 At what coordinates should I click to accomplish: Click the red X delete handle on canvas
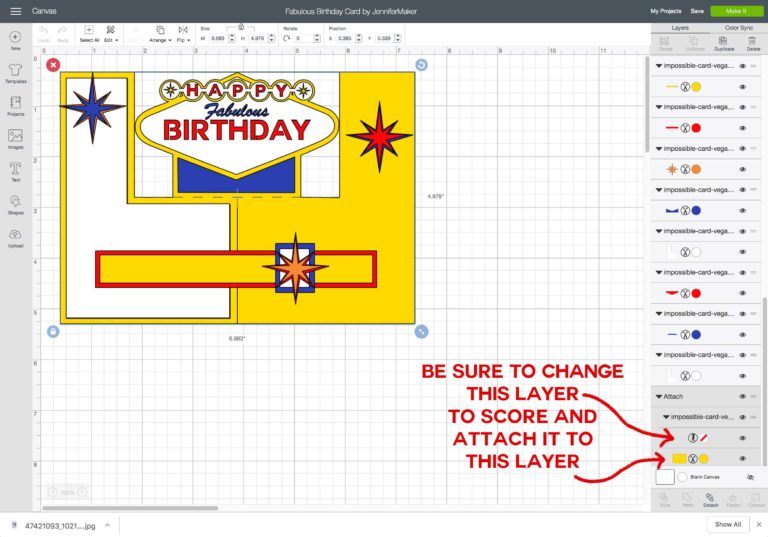(53, 65)
